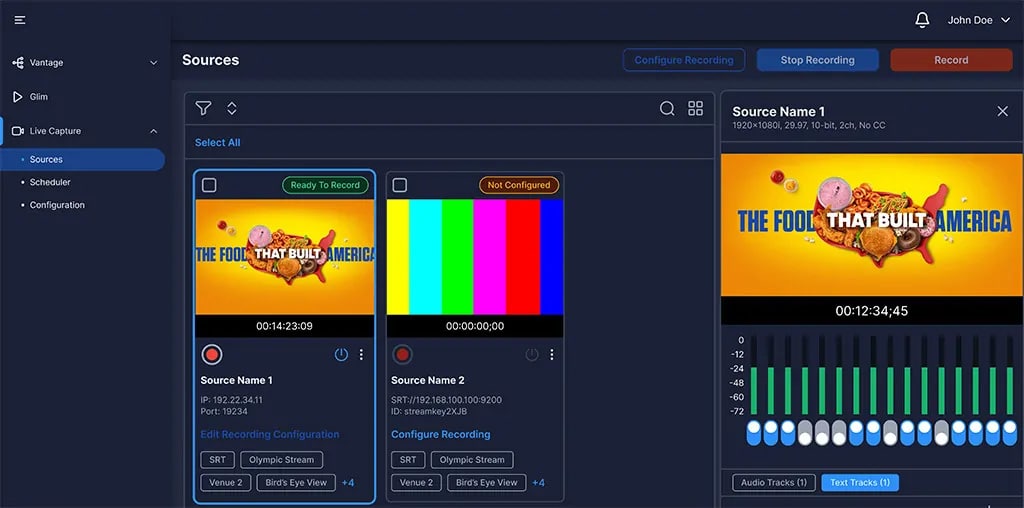Image resolution: width=1024 pixels, height=508 pixels.
Task: Click Bird's Eye View tag on Source Name 2
Action: (487, 483)
